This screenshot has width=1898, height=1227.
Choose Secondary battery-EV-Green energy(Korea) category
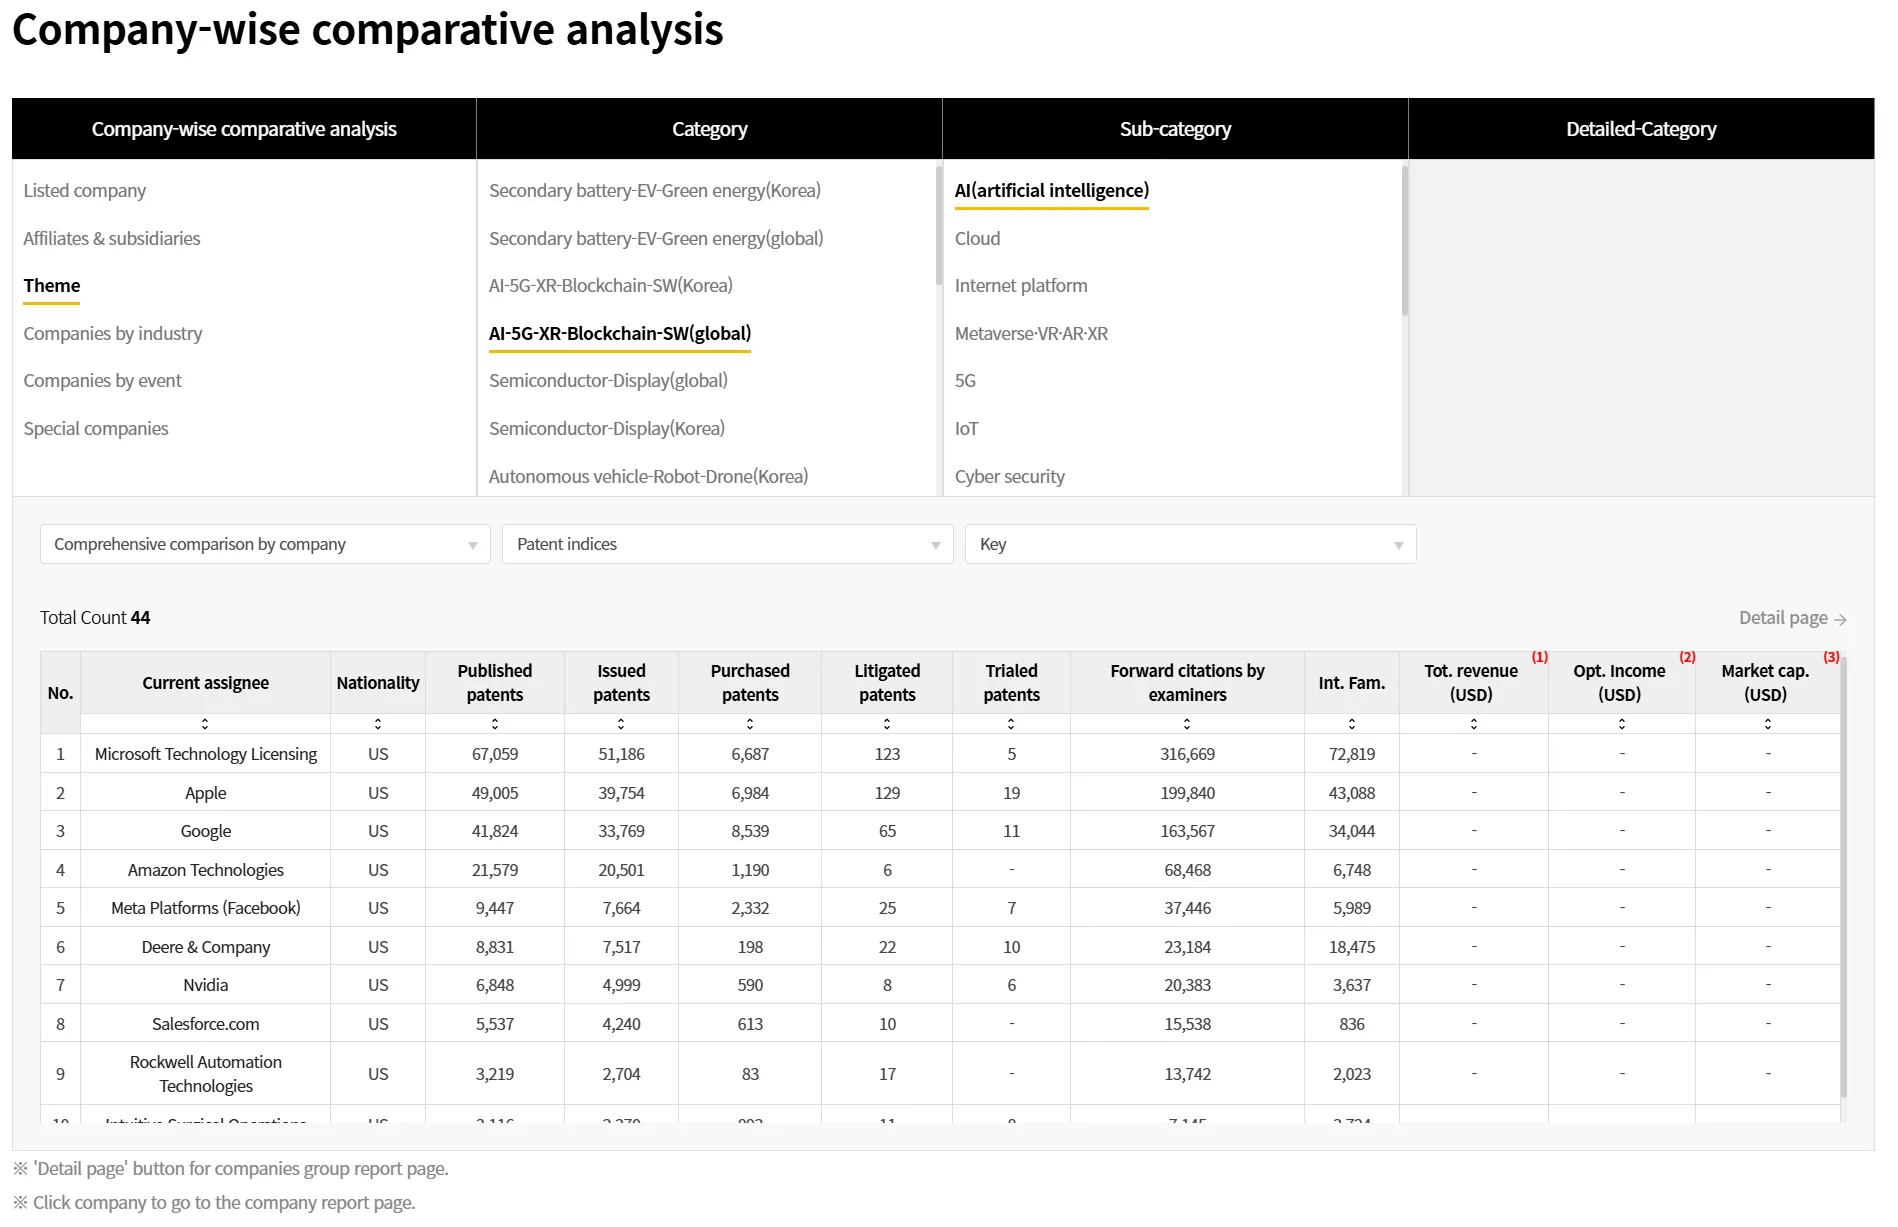coord(655,190)
